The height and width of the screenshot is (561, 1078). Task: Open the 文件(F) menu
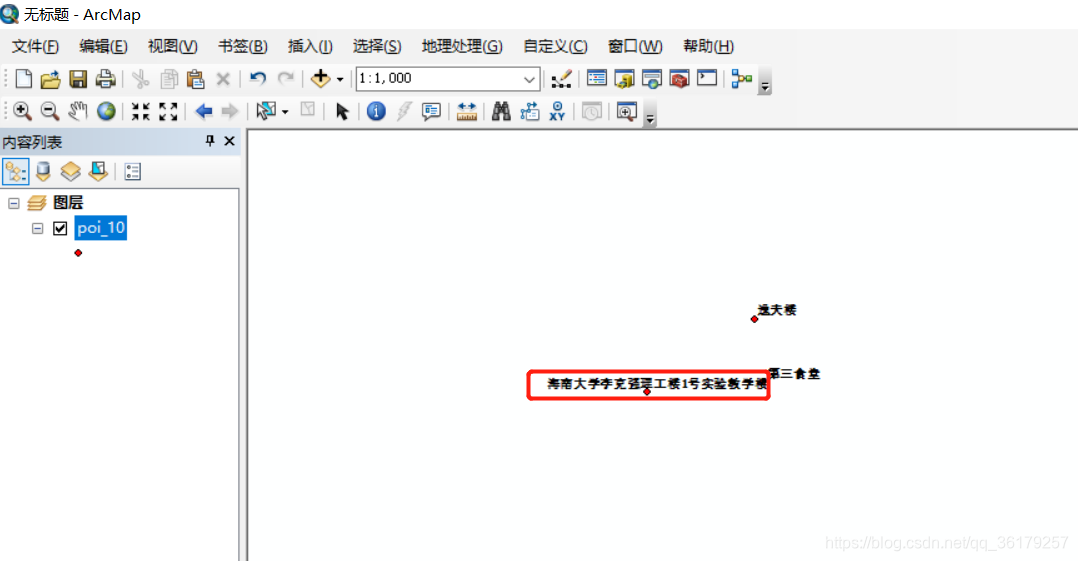pos(35,46)
